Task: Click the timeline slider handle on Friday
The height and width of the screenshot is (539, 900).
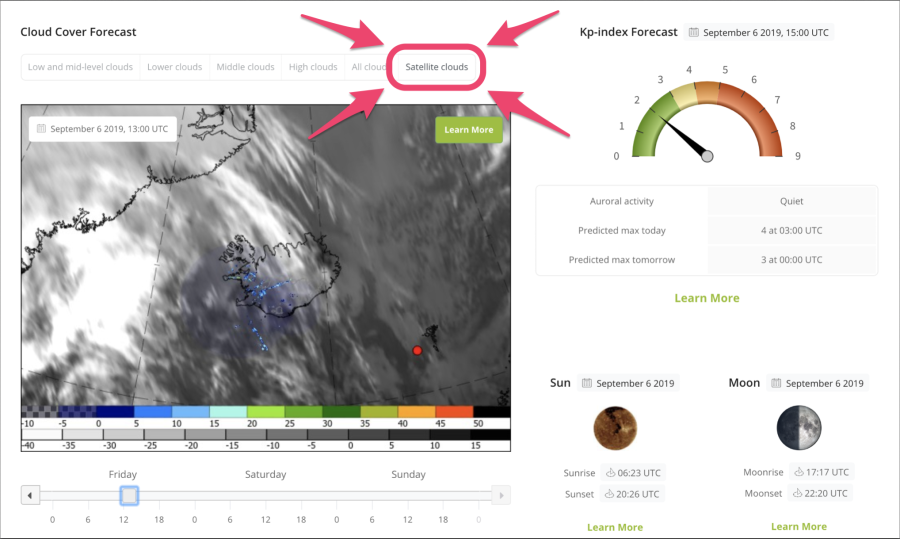Action: [x=128, y=495]
